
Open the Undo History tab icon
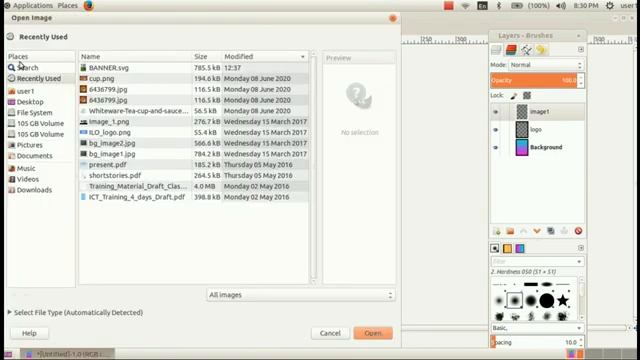(x=541, y=50)
